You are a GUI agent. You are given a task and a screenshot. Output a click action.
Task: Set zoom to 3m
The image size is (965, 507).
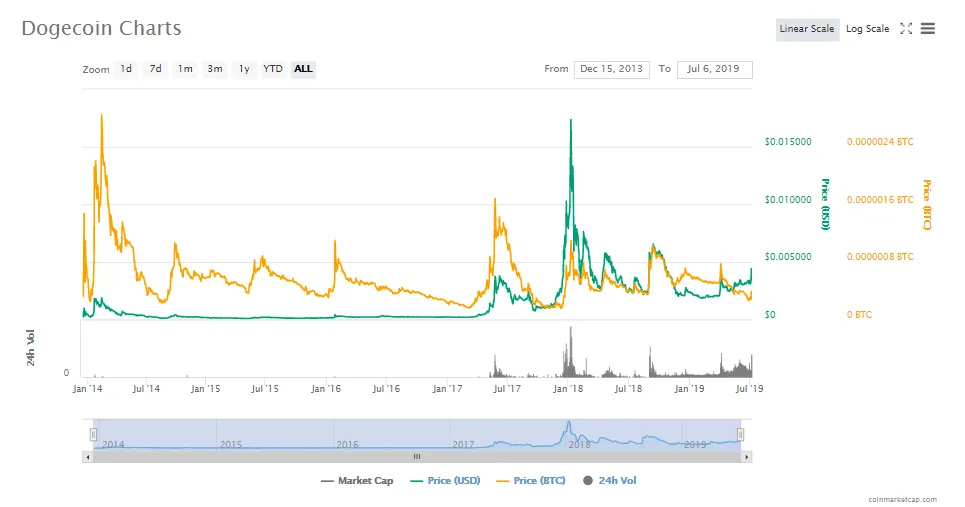click(x=215, y=69)
